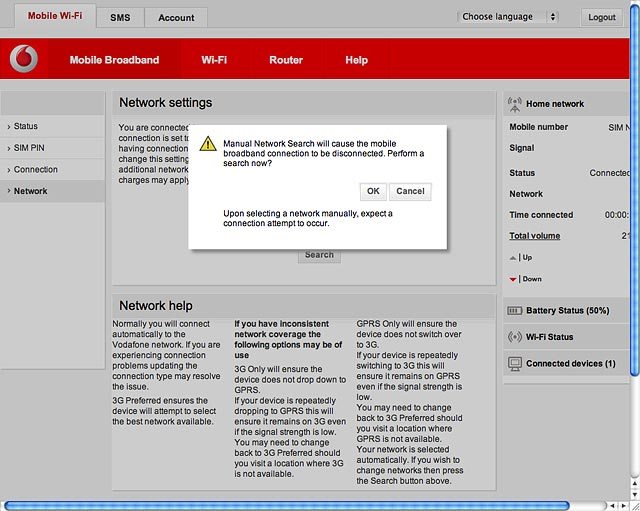Switch to the Mobile Wi-Fi tab

pyautogui.click(x=55, y=16)
